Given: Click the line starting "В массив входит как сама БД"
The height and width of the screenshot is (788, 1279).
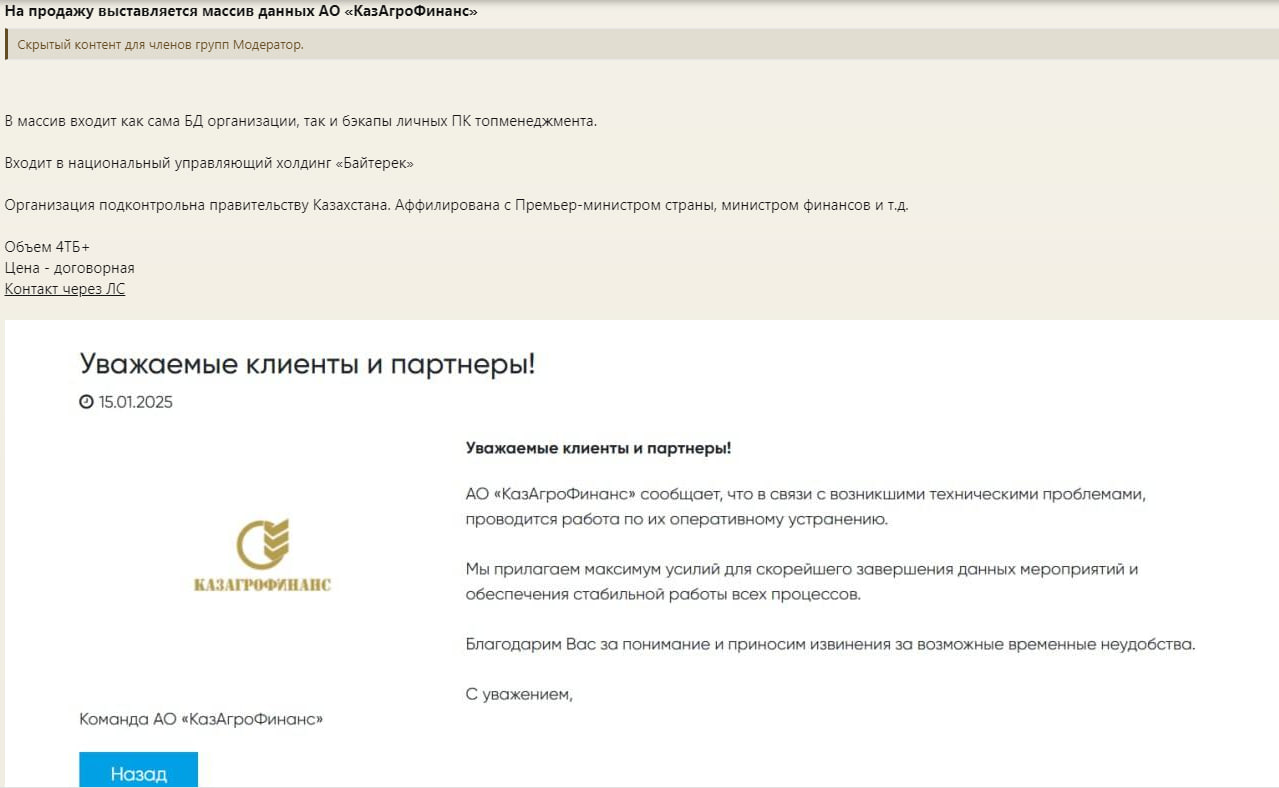Looking at the screenshot, I should point(301,121).
